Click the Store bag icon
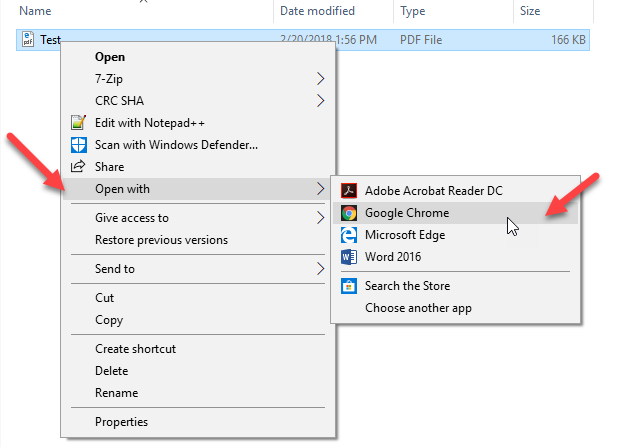Image resolution: width=636 pixels, height=447 pixels. tap(348, 286)
